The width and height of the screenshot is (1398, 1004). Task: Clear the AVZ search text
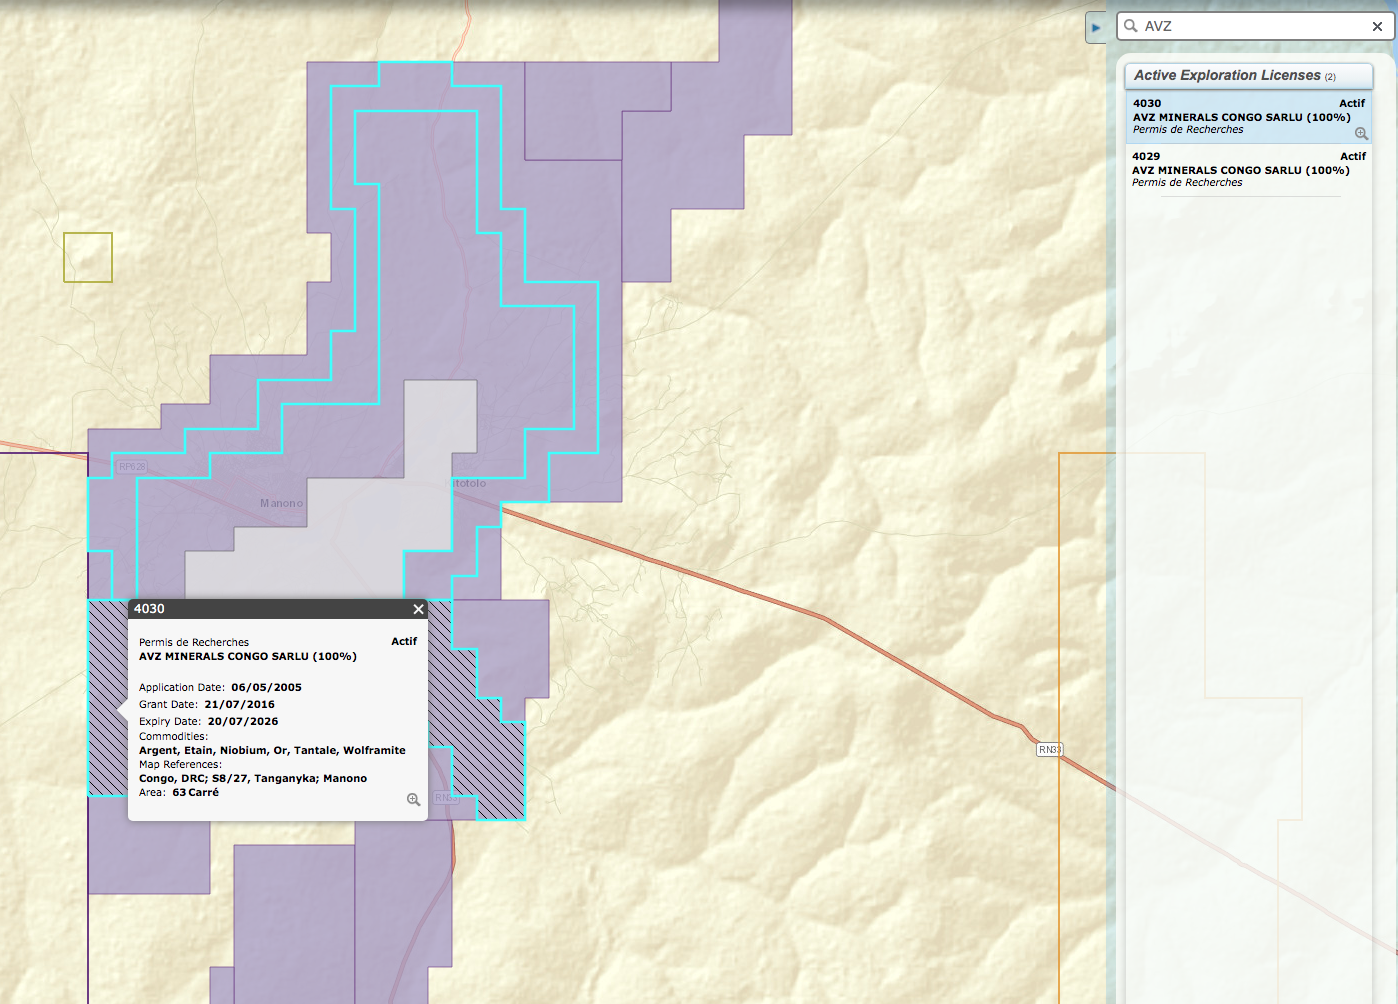(x=1377, y=27)
